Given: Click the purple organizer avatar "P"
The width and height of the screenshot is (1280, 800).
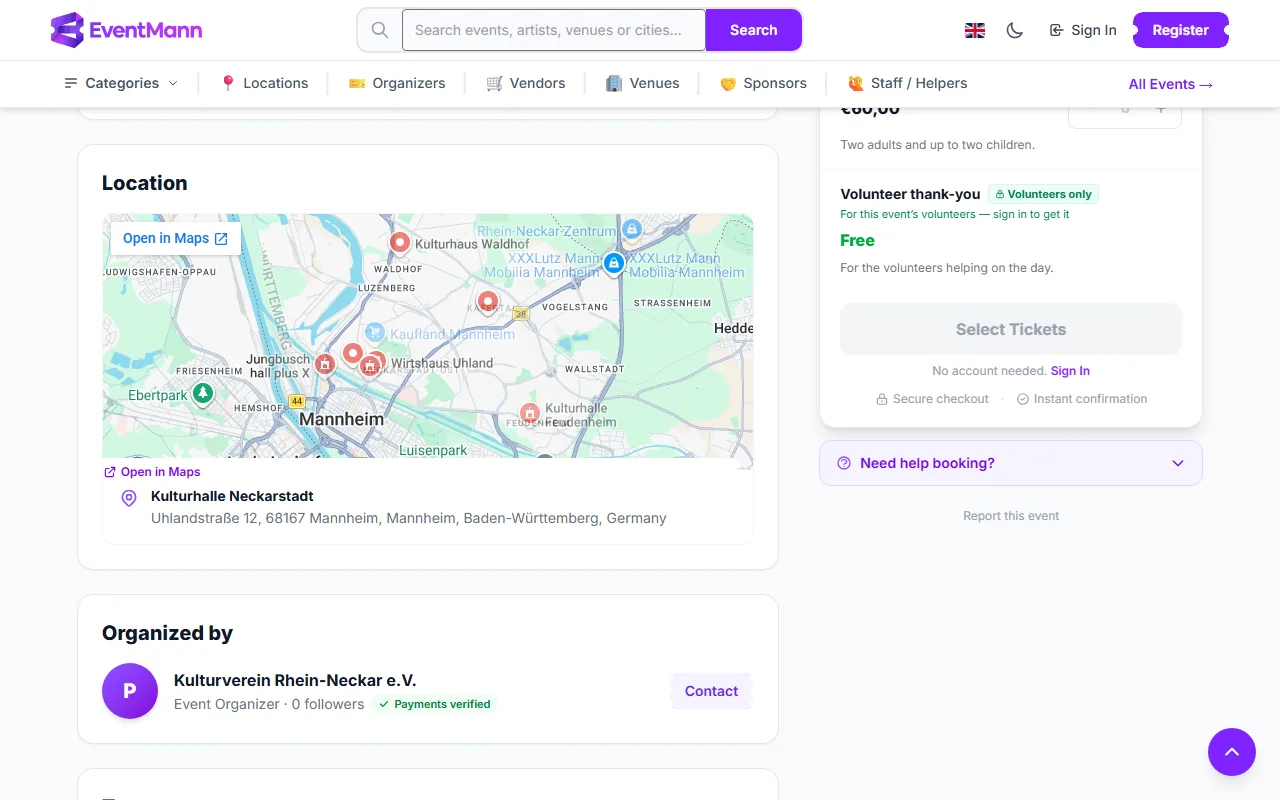Looking at the screenshot, I should pos(130,691).
